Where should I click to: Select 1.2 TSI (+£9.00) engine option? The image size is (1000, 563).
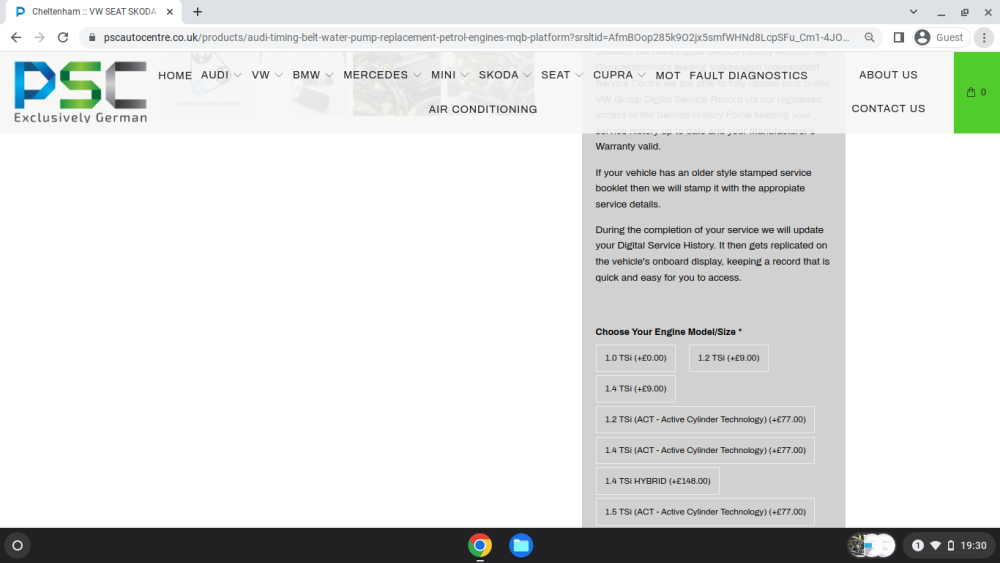point(728,358)
